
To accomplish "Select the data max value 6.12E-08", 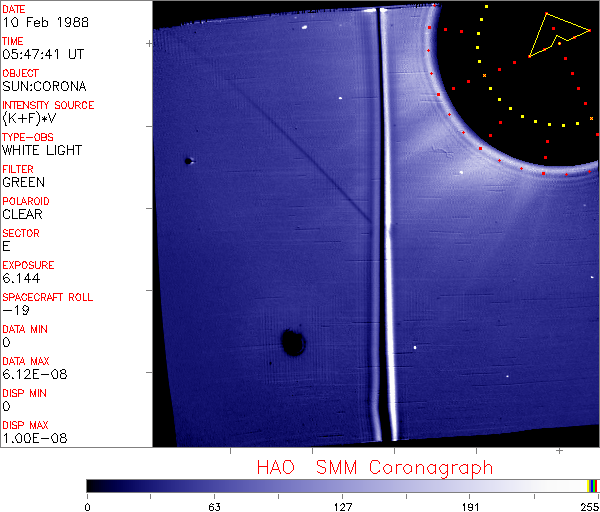I will (35, 375).
